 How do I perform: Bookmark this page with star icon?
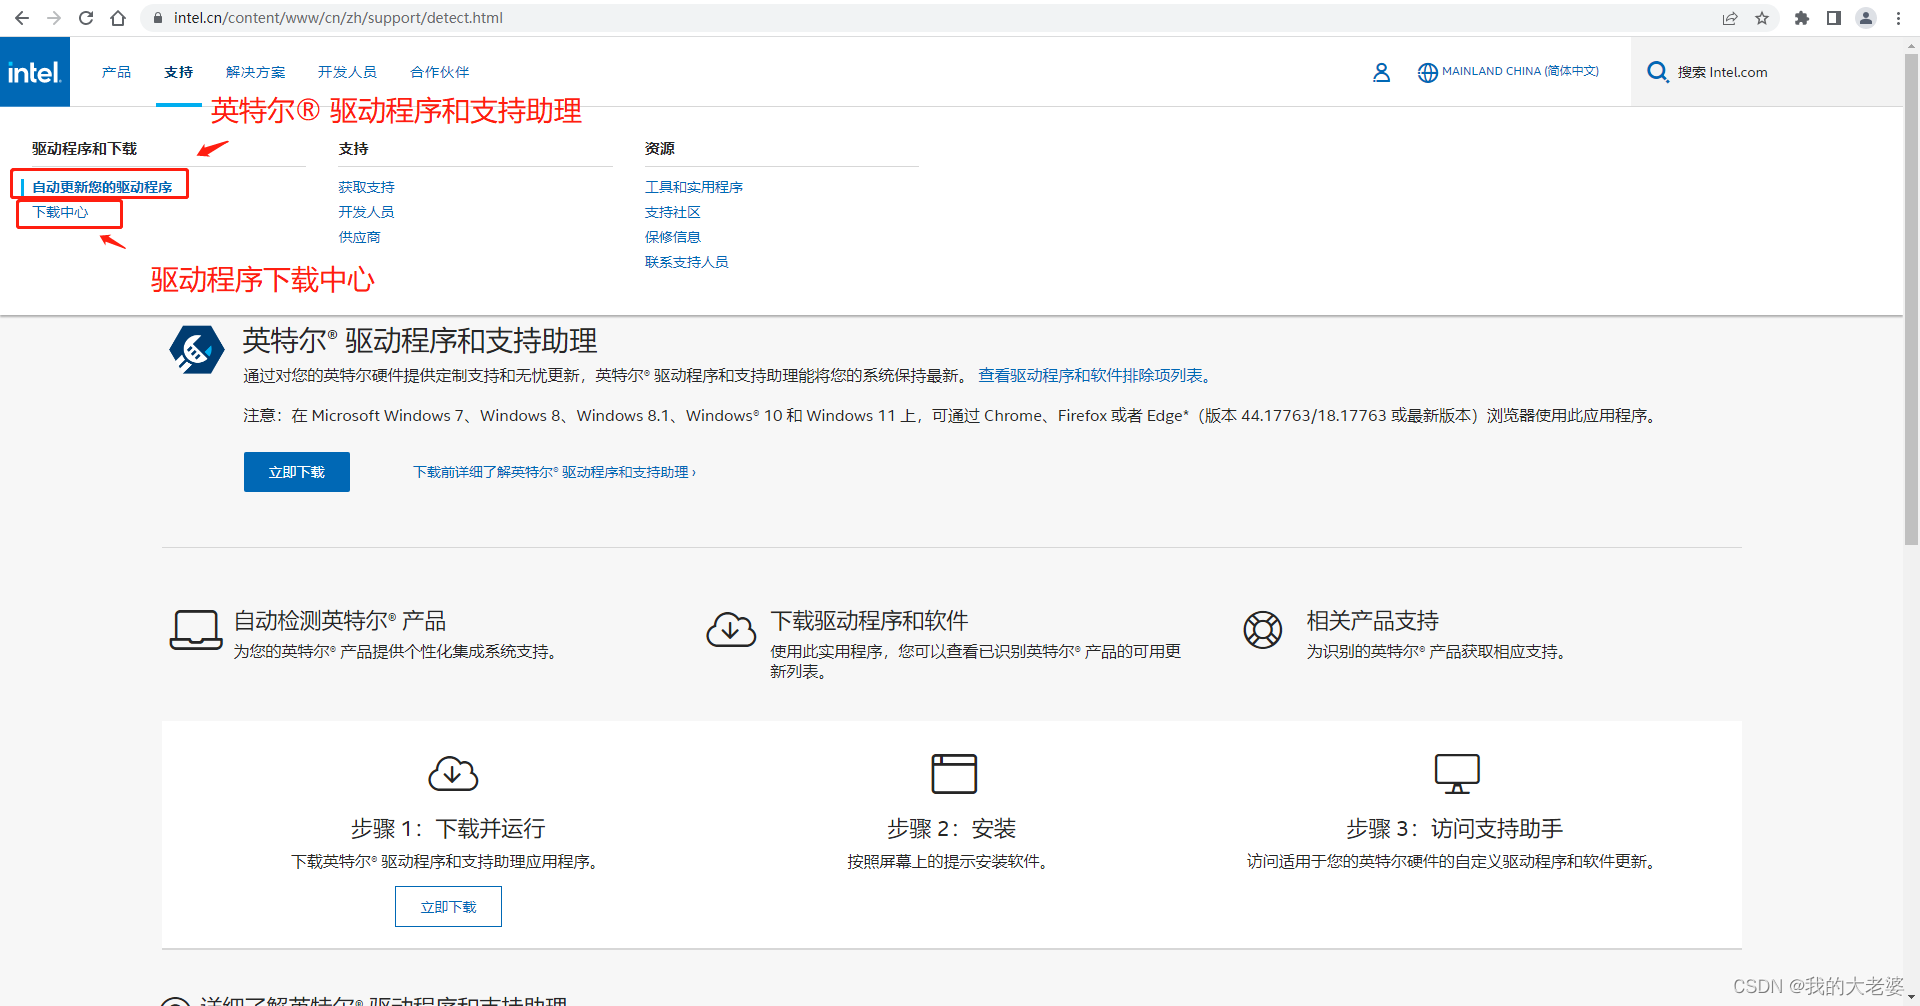pyautogui.click(x=1762, y=18)
